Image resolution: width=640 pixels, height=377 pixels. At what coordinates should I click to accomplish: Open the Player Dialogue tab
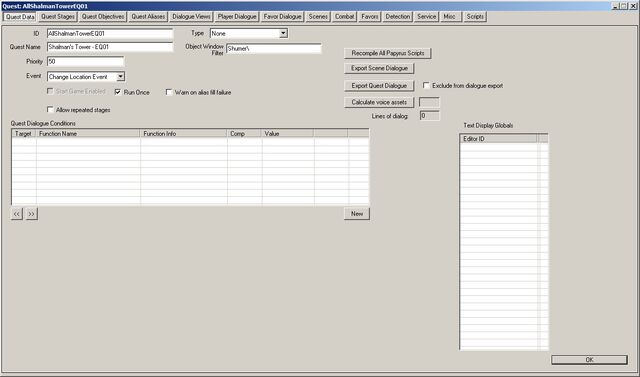click(237, 17)
